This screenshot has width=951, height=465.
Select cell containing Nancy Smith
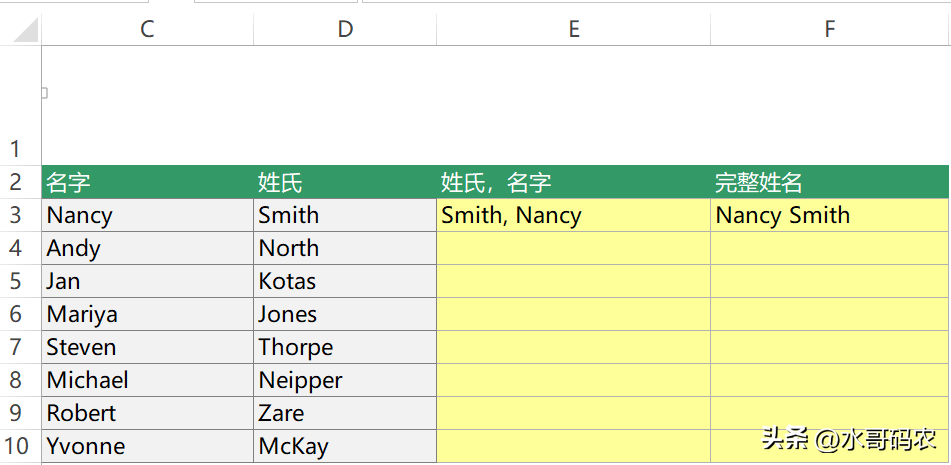(x=830, y=215)
